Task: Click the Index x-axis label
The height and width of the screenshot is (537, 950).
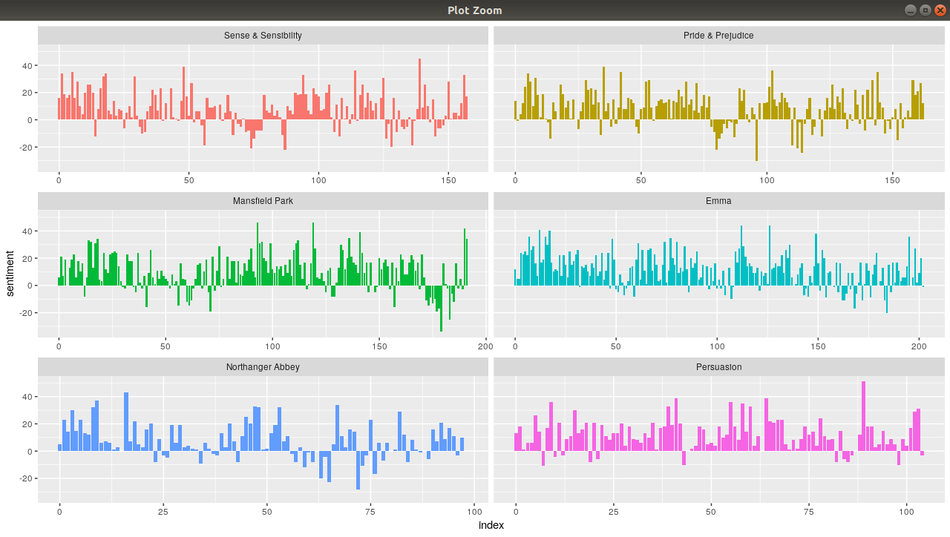Action: [491, 526]
